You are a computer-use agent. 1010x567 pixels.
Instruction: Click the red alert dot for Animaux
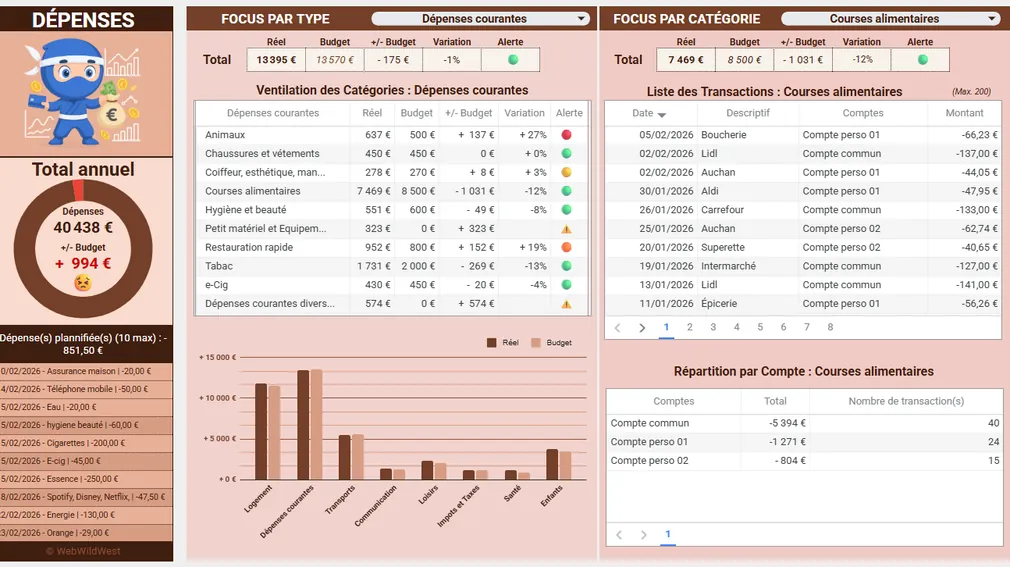pyautogui.click(x=566, y=135)
